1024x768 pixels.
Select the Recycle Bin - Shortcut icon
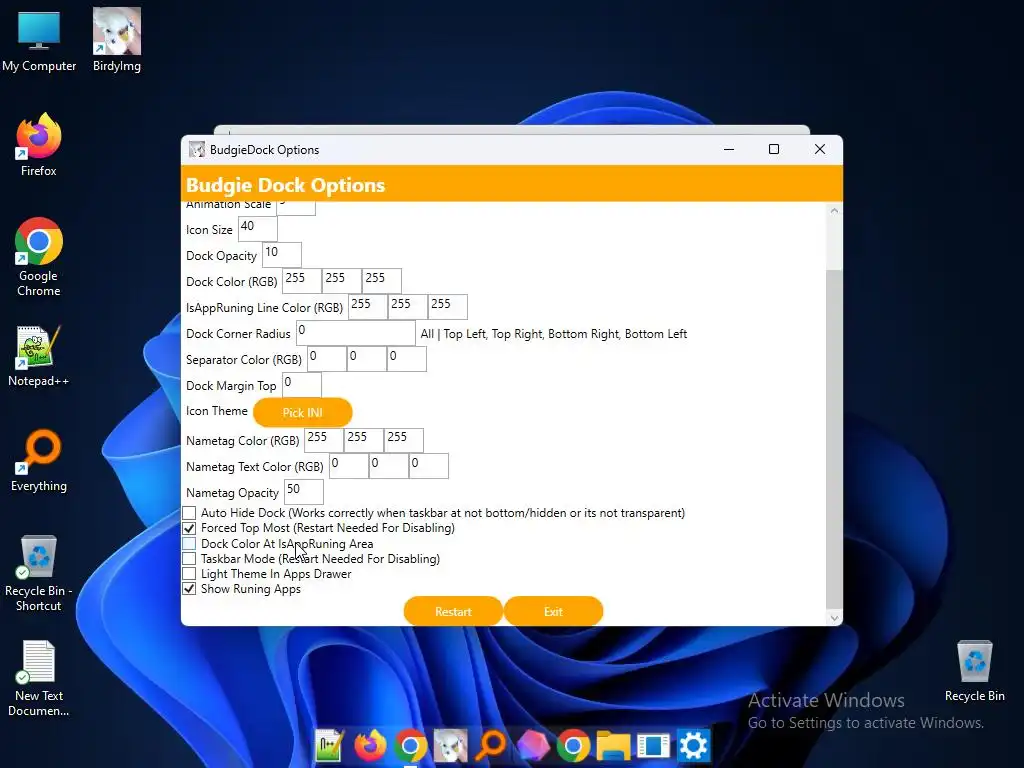point(39,573)
